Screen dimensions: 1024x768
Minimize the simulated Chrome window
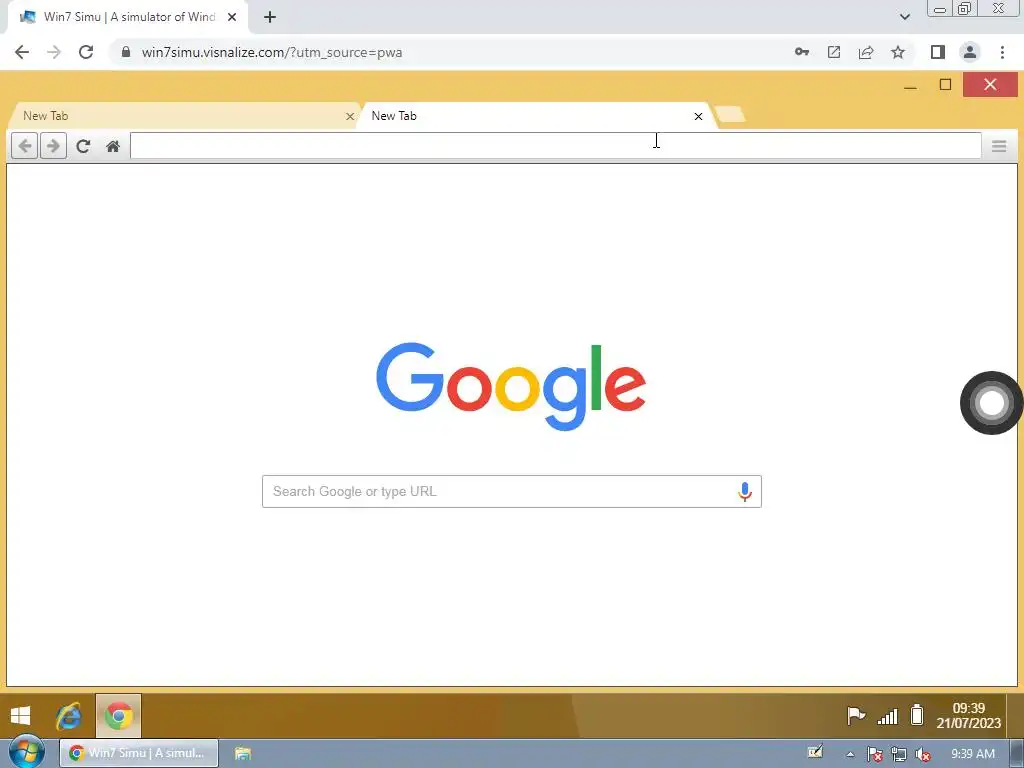(x=910, y=86)
